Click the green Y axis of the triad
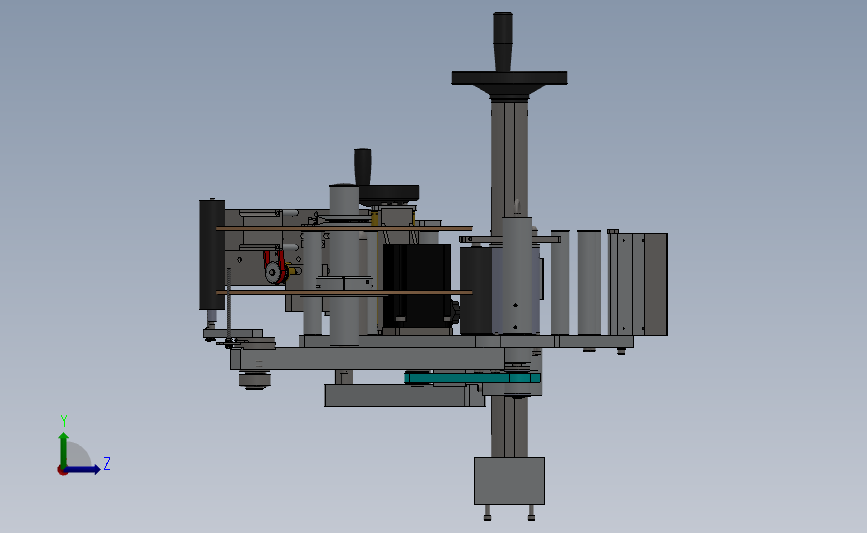The image size is (867, 533). coord(64,451)
